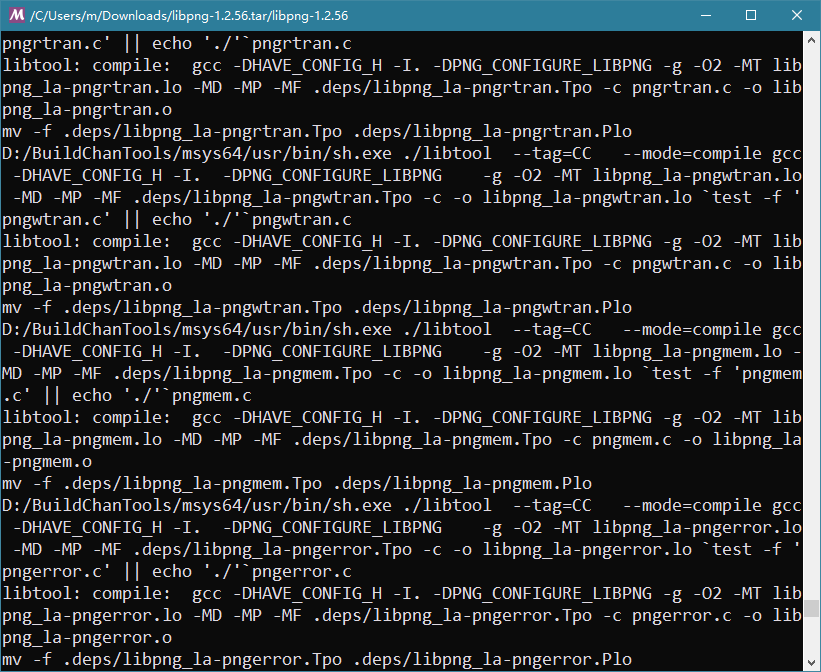The image size is (821, 672).
Task: Click the MSYS2 'M' icon in title bar
Action: tap(16, 16)
